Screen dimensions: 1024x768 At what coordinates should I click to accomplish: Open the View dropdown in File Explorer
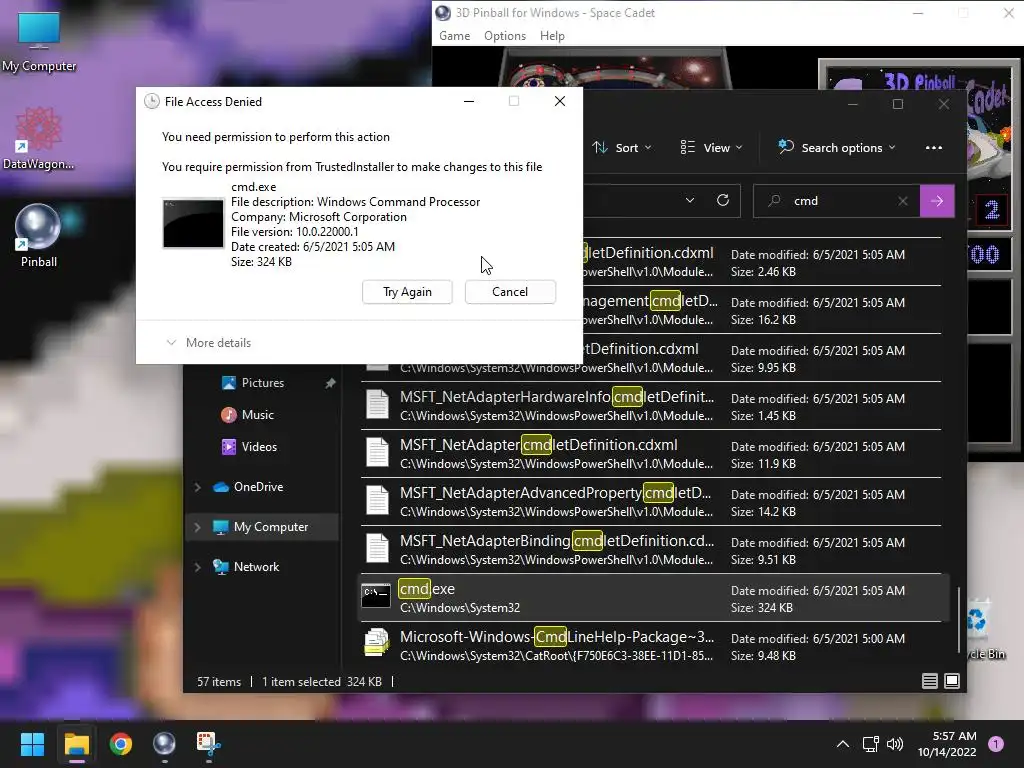coord(711,148)
